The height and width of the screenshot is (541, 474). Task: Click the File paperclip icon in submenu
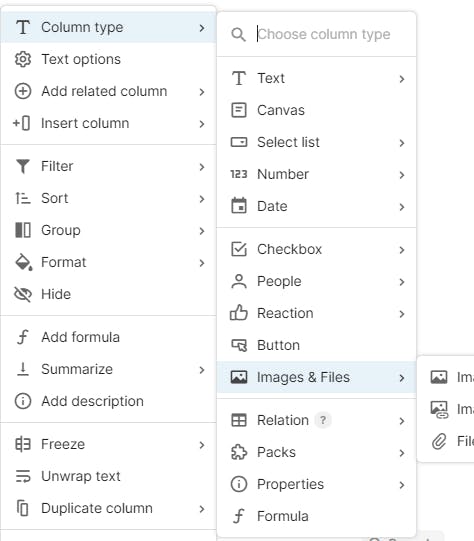tap(439, 441)
